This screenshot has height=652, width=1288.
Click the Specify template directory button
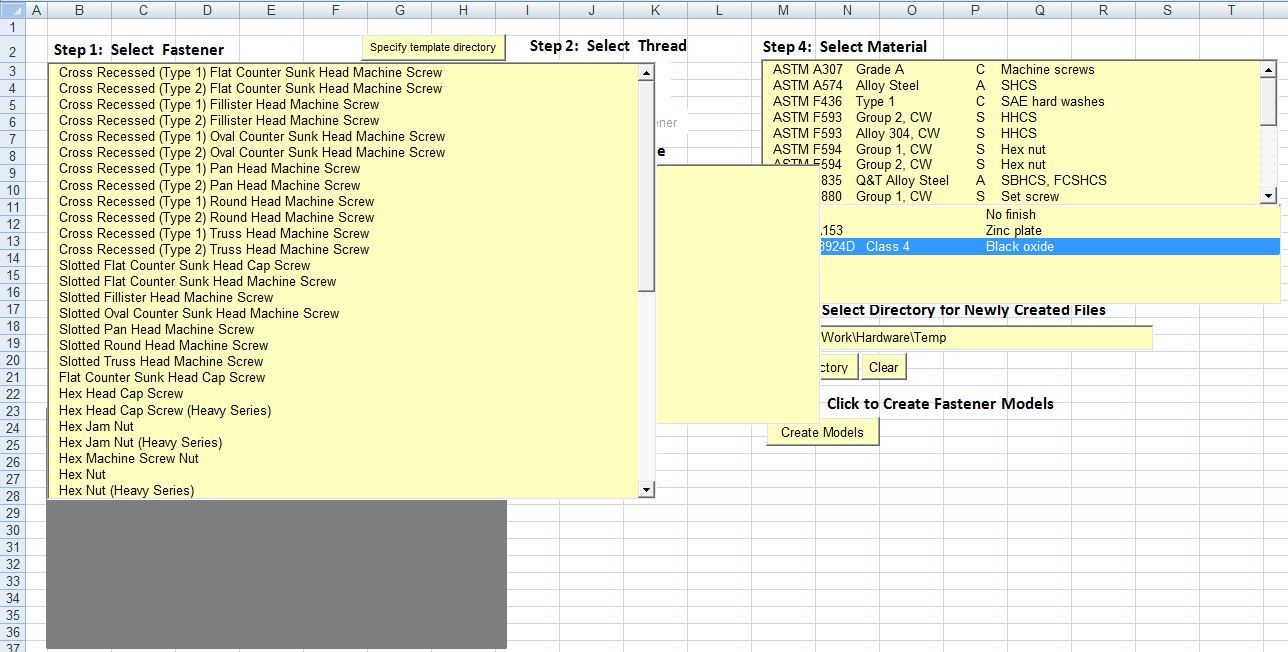pyautogui.click(x=432, y=47)
